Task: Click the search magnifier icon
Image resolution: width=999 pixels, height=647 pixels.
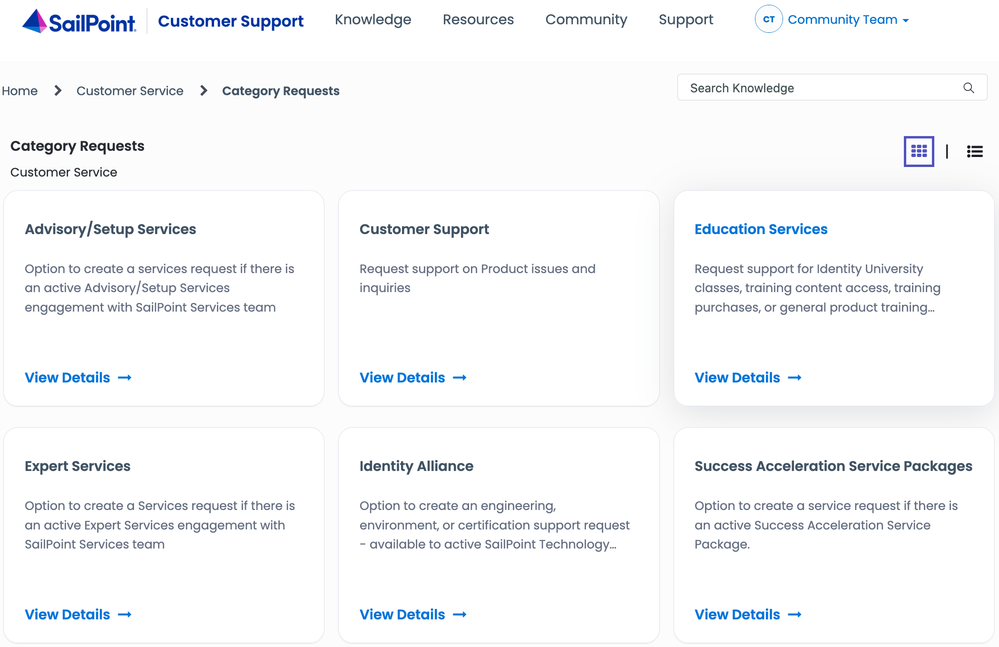Action: [x=968, y=88]
